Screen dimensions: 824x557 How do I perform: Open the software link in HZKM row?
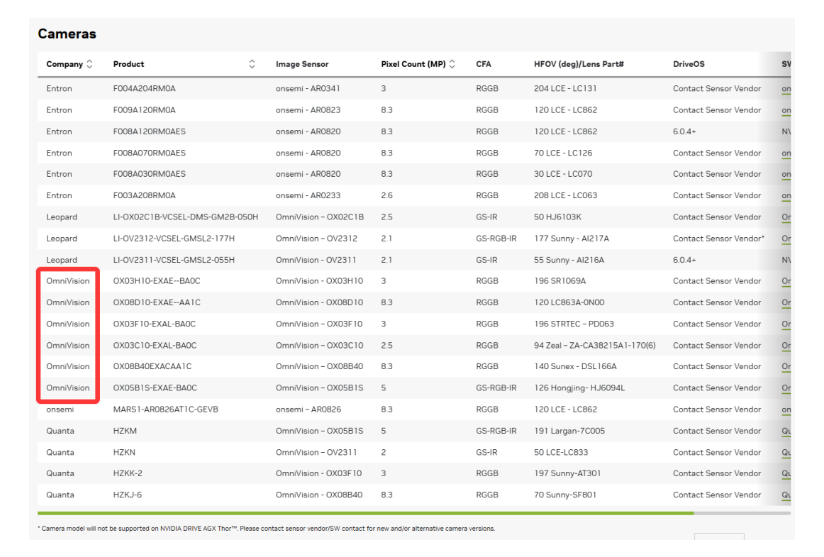tap(786, 431)
